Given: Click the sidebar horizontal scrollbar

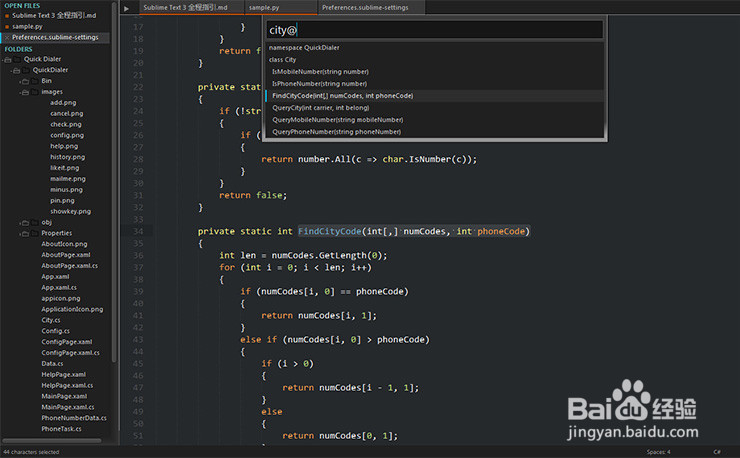Looking at the screenshot, I should point(52,441).
